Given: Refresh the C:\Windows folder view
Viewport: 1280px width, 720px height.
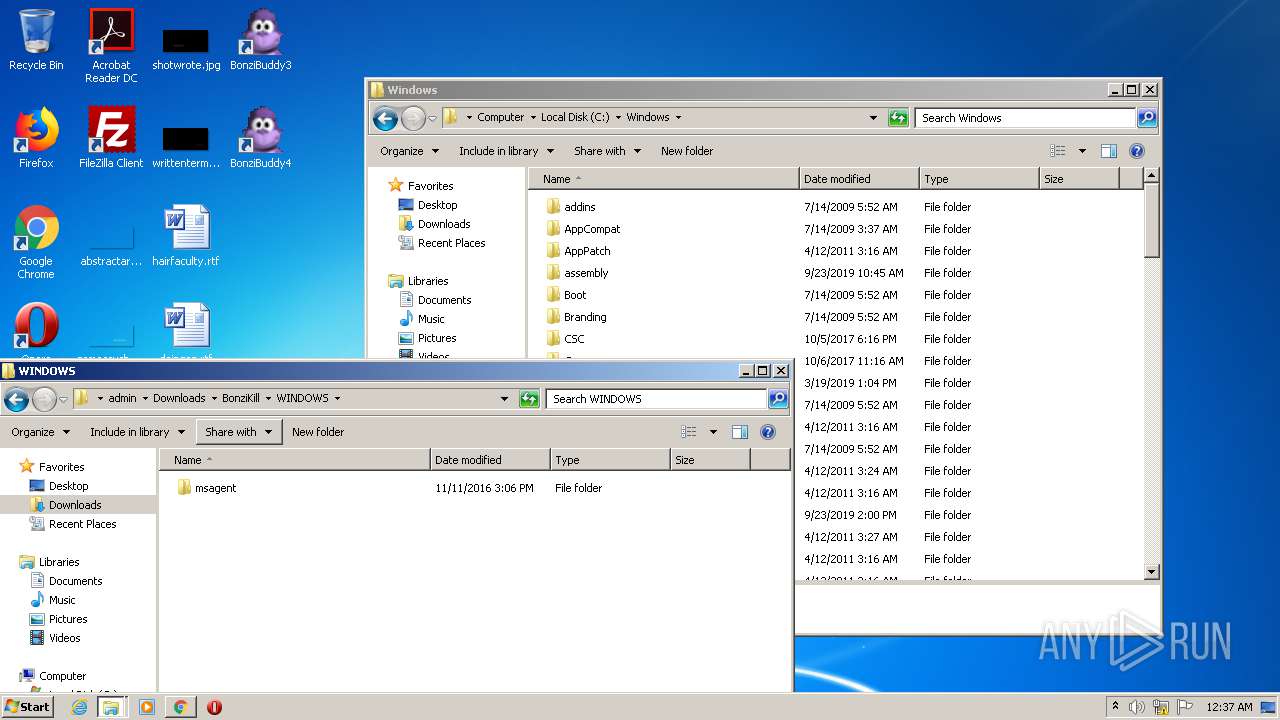Looking at the screenshot, I should (x=898, y=118).
